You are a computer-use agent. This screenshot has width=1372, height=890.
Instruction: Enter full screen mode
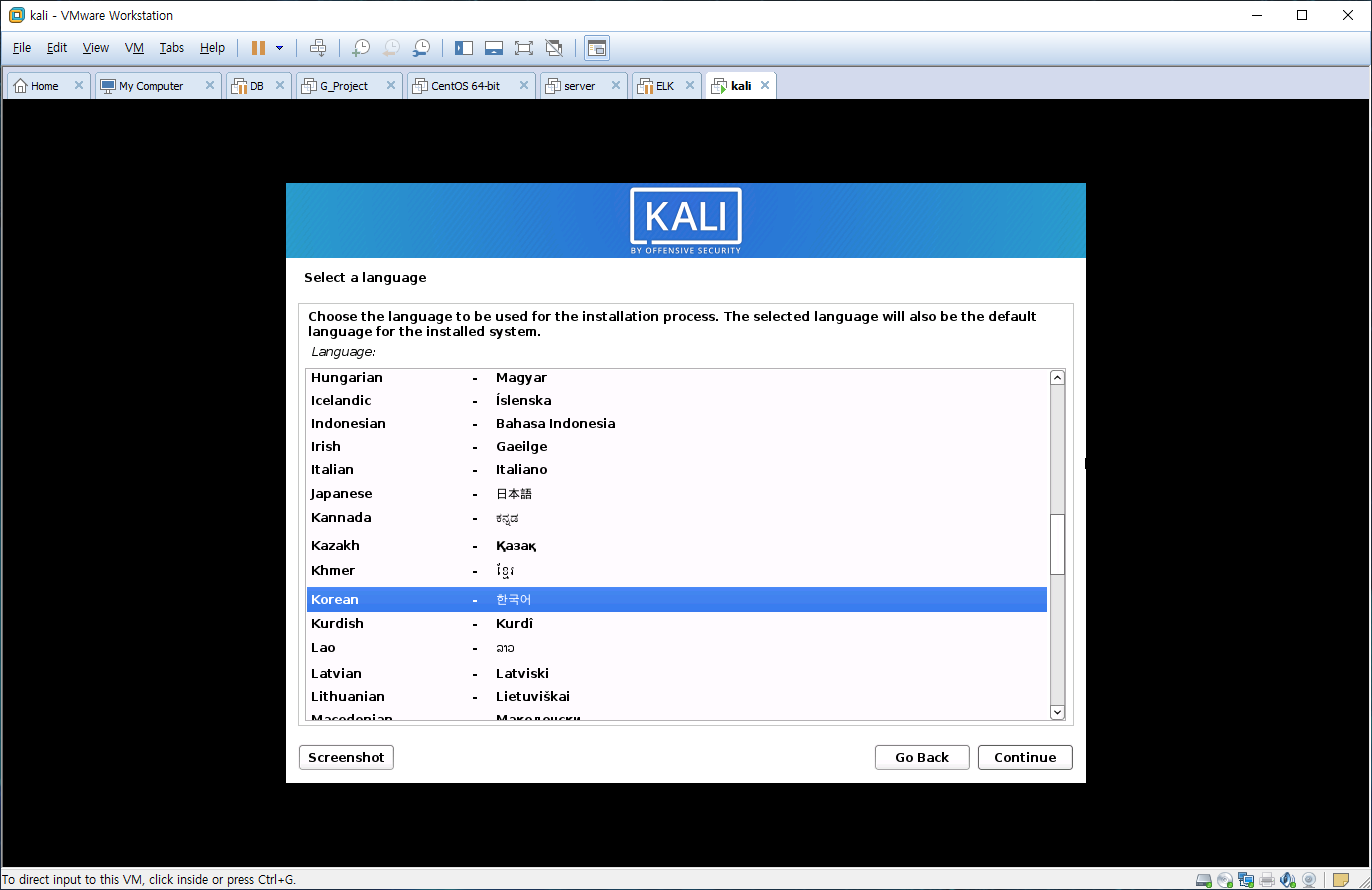(523, 48)
